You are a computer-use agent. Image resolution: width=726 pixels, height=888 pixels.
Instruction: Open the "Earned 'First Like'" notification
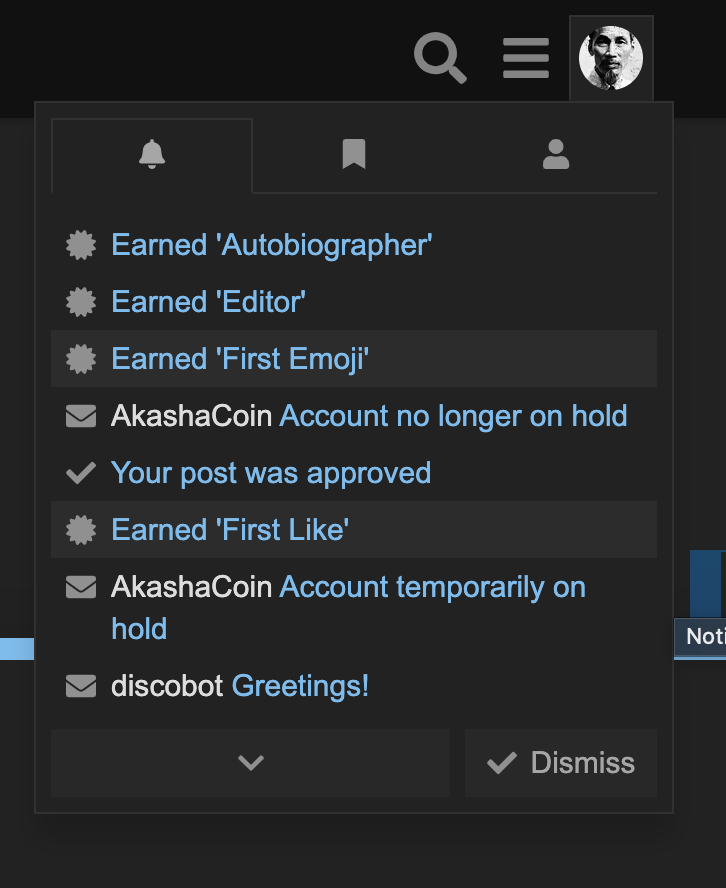pyautogui.click(x=230, y=530)
